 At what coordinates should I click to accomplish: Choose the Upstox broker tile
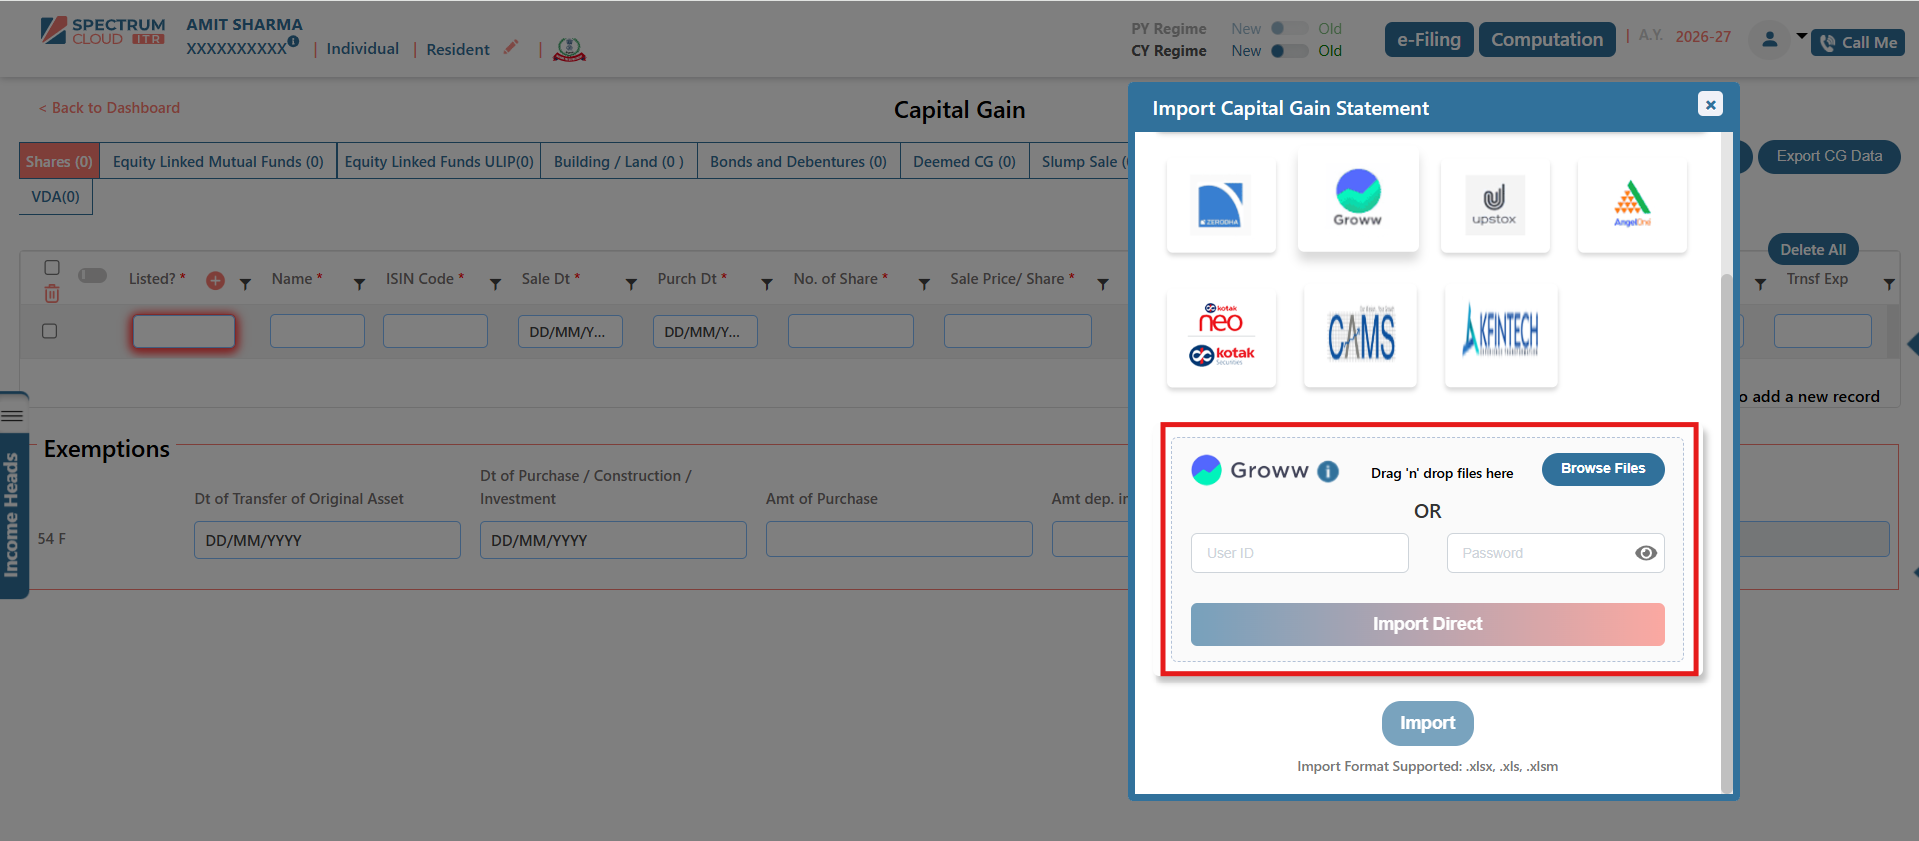click(x=1494, y=205)
